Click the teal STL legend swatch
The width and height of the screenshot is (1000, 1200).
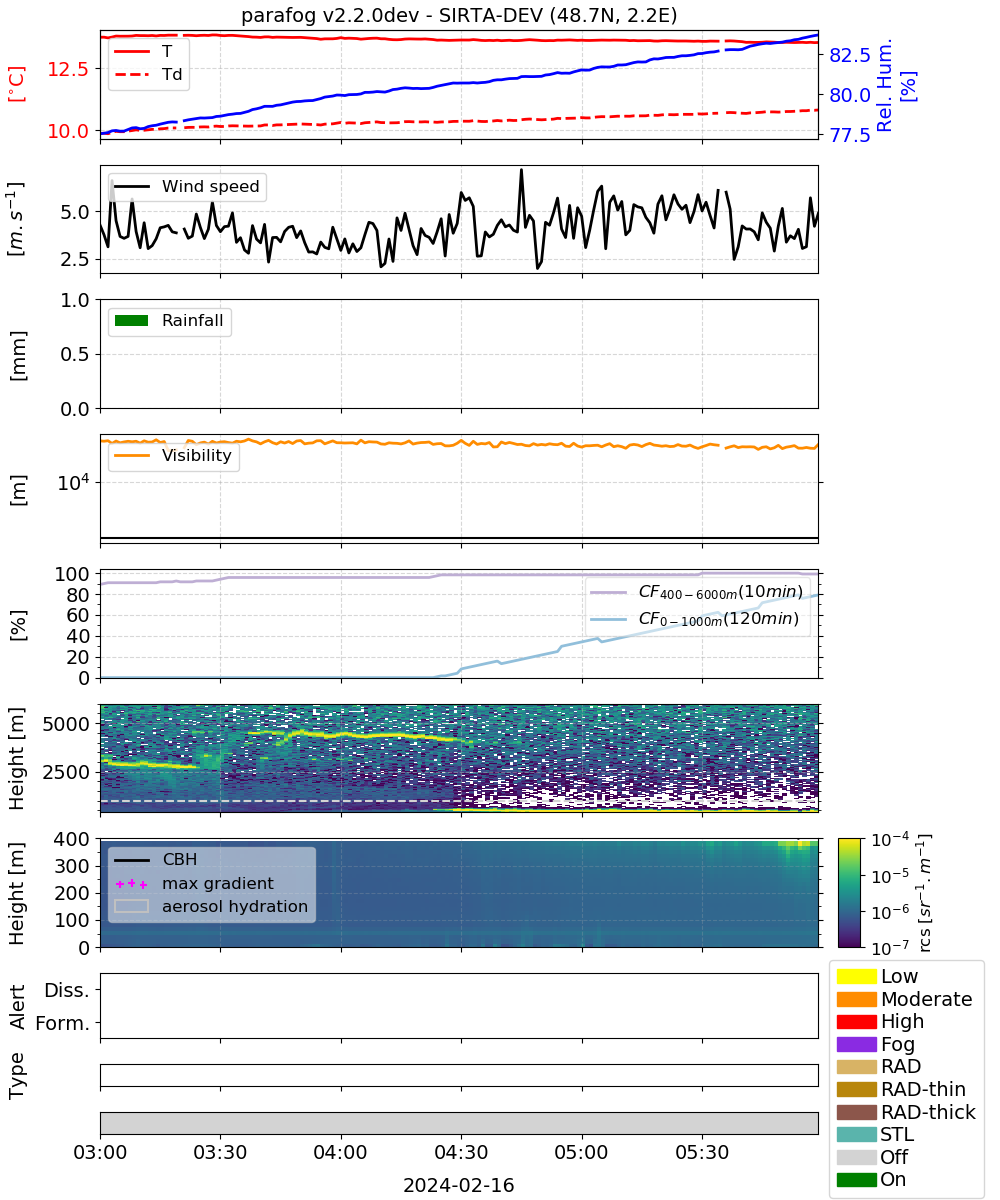pos(856,1134)
